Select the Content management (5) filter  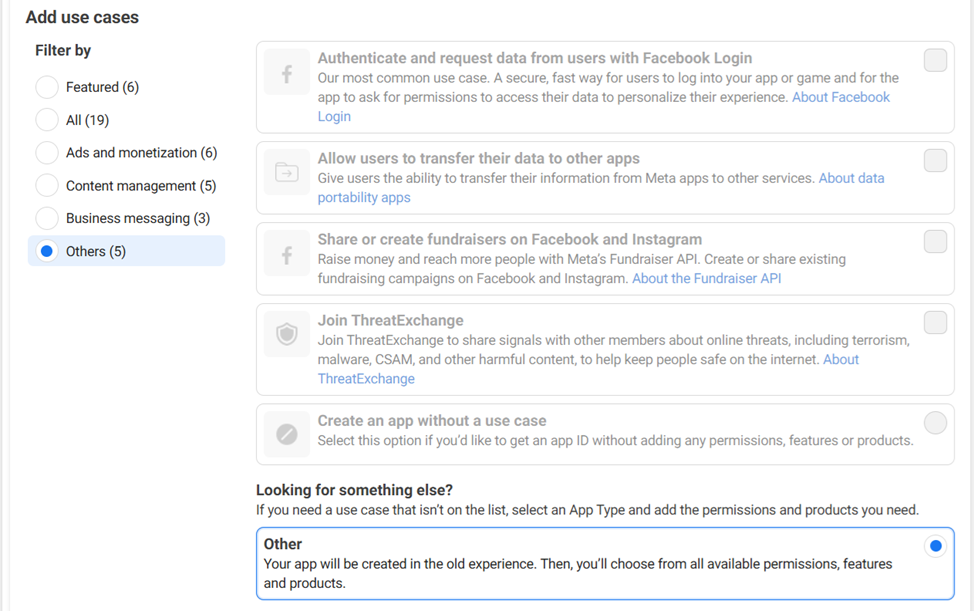click(47, 186)
